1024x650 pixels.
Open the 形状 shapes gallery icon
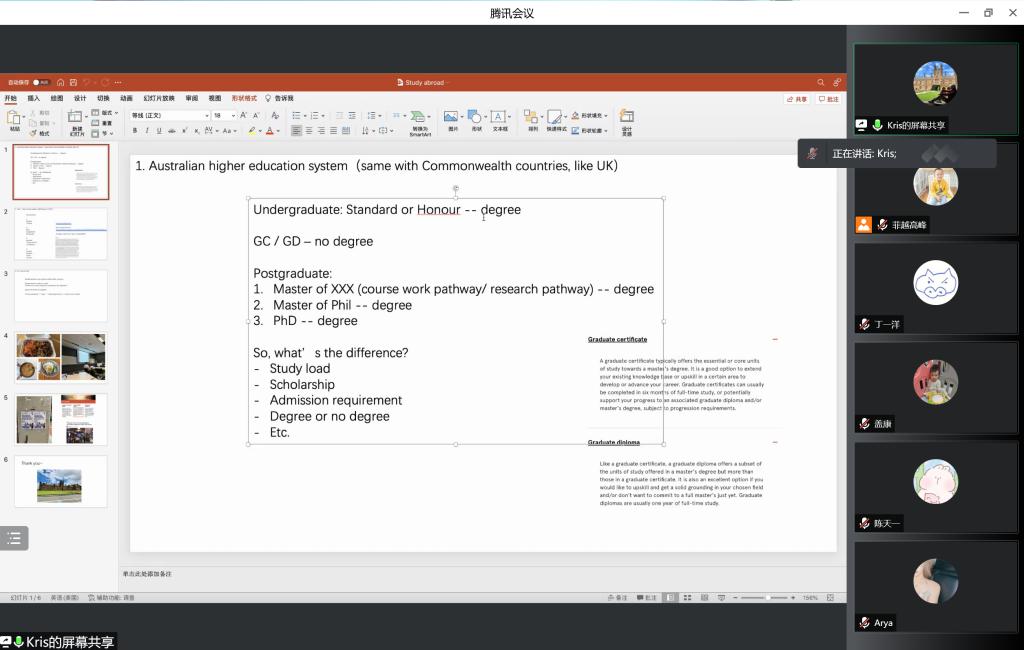pyautogui.click(x=475, y=118)
